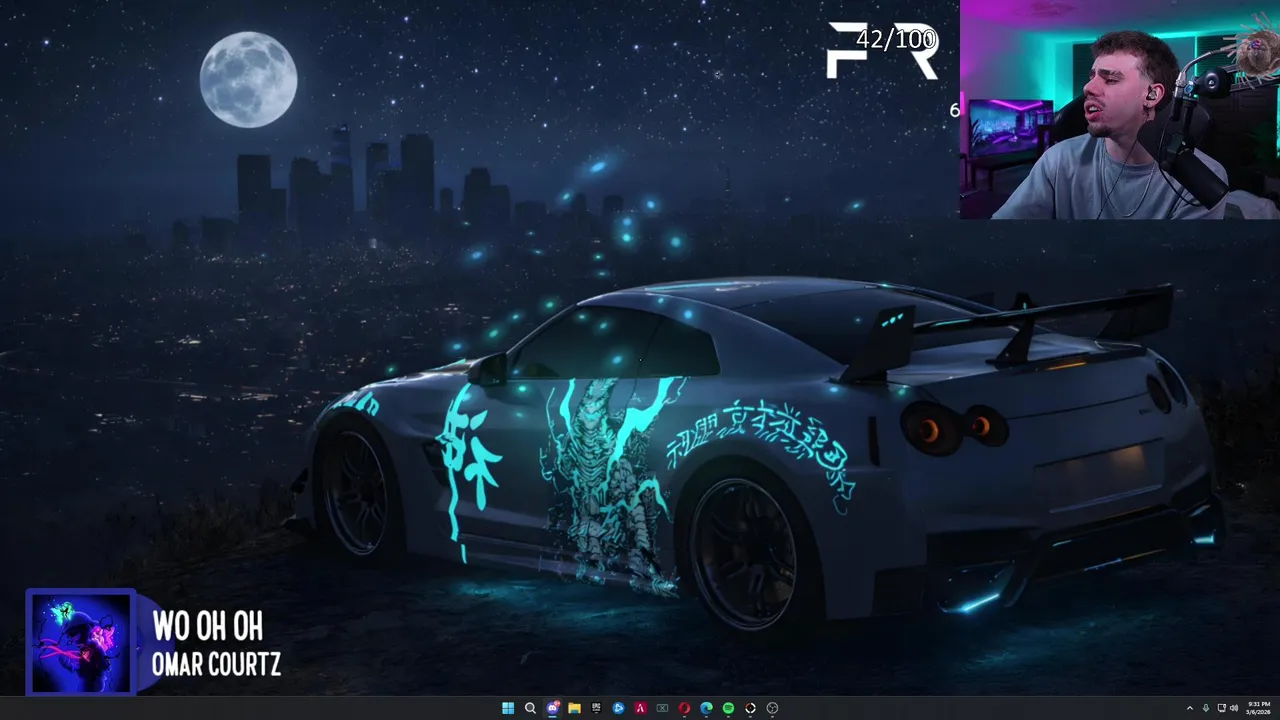This screenshot has width=1280, height=720.
Task: Open File Explorer folder icon
Action: 574,708
